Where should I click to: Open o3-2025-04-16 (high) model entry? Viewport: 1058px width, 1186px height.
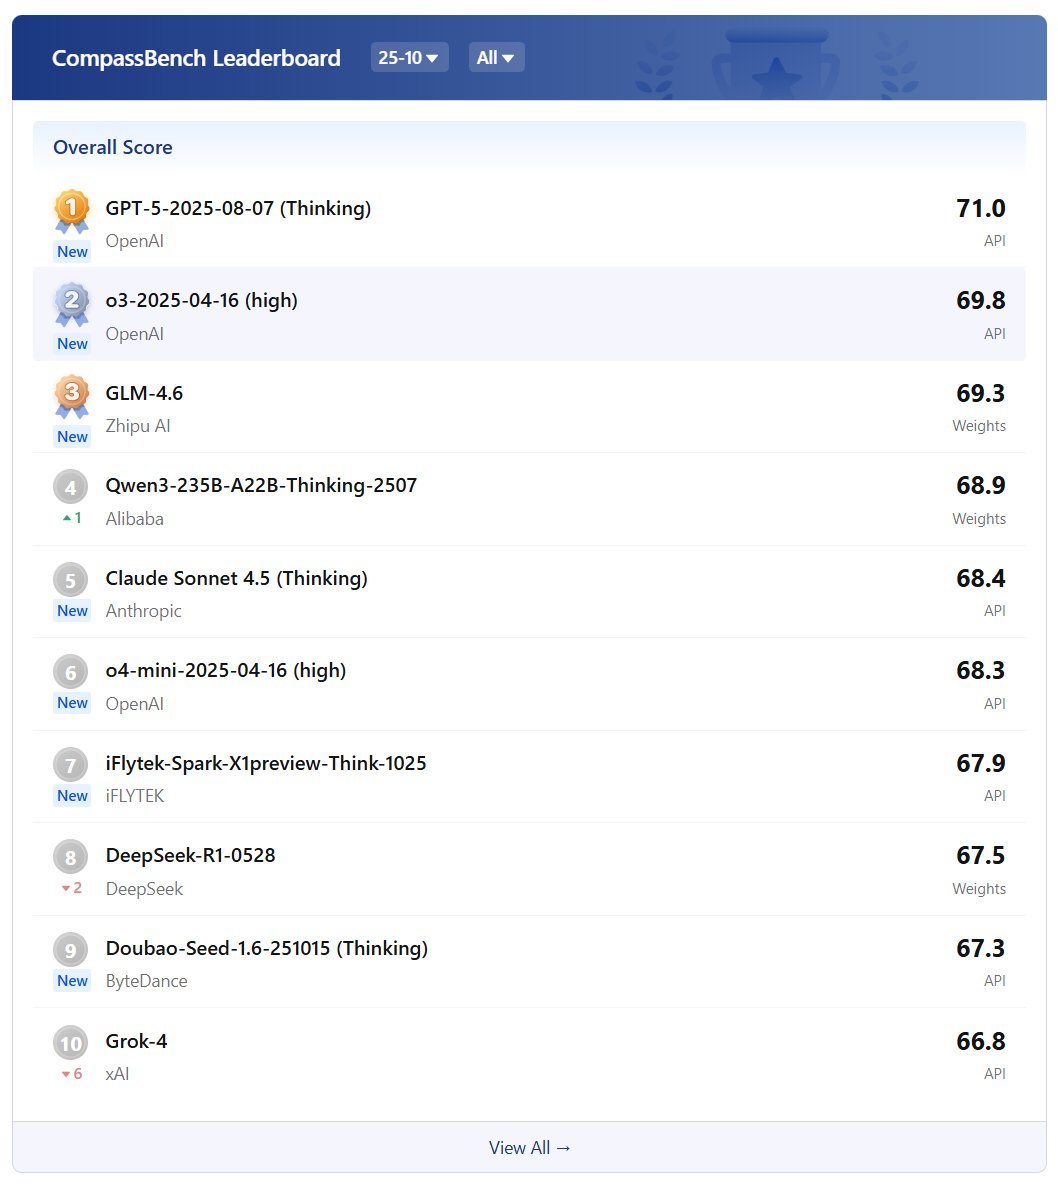[x=201, y=301]
